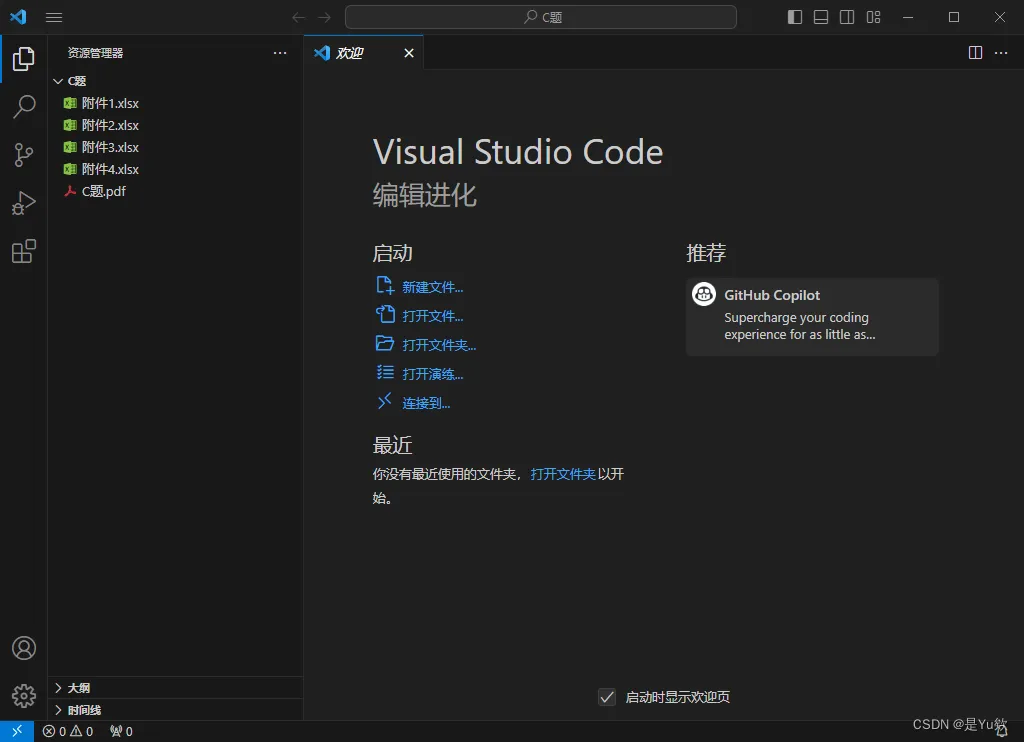Open the Extensions view
Image resolution: width=1024 pixels, height=742 pixels.
tap(24, 251)
